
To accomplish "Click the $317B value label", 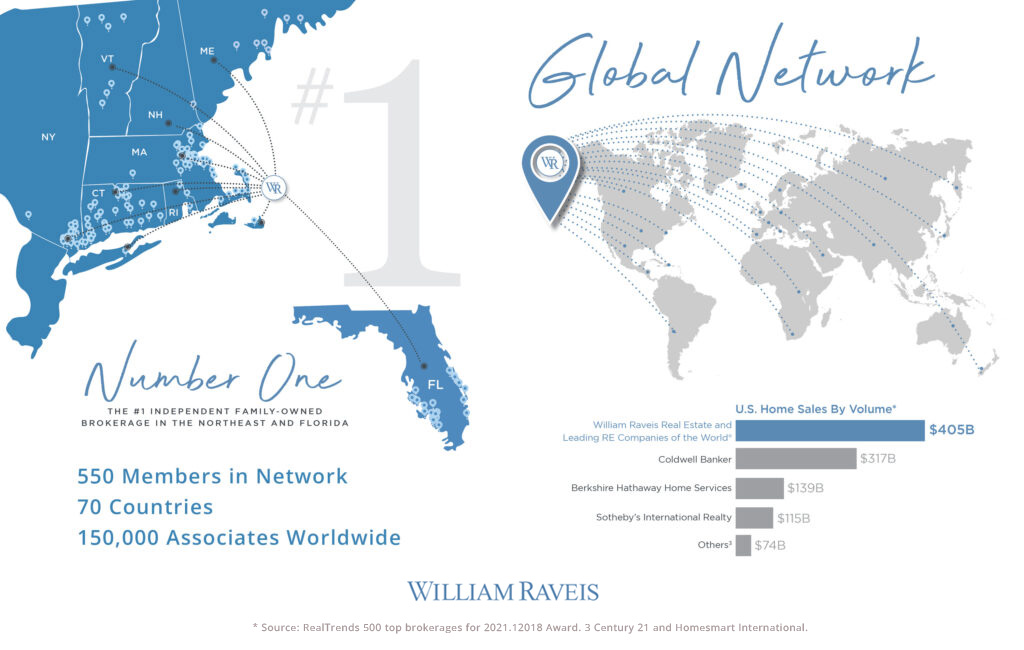I will click(878, 459).
